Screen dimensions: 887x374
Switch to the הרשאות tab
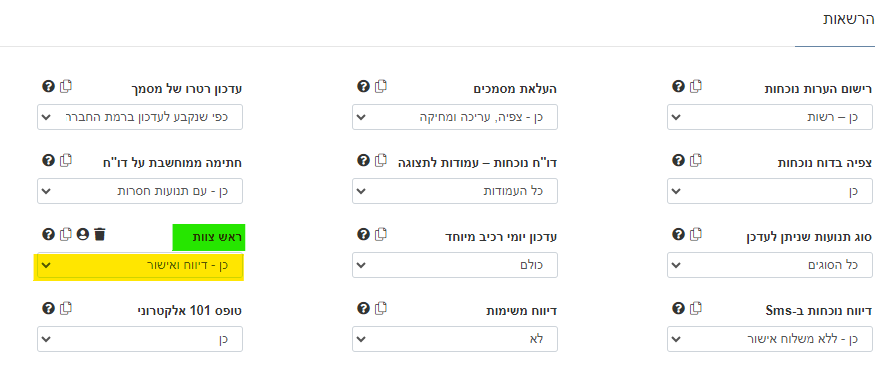pyautogui.click(x=849, y=20)
